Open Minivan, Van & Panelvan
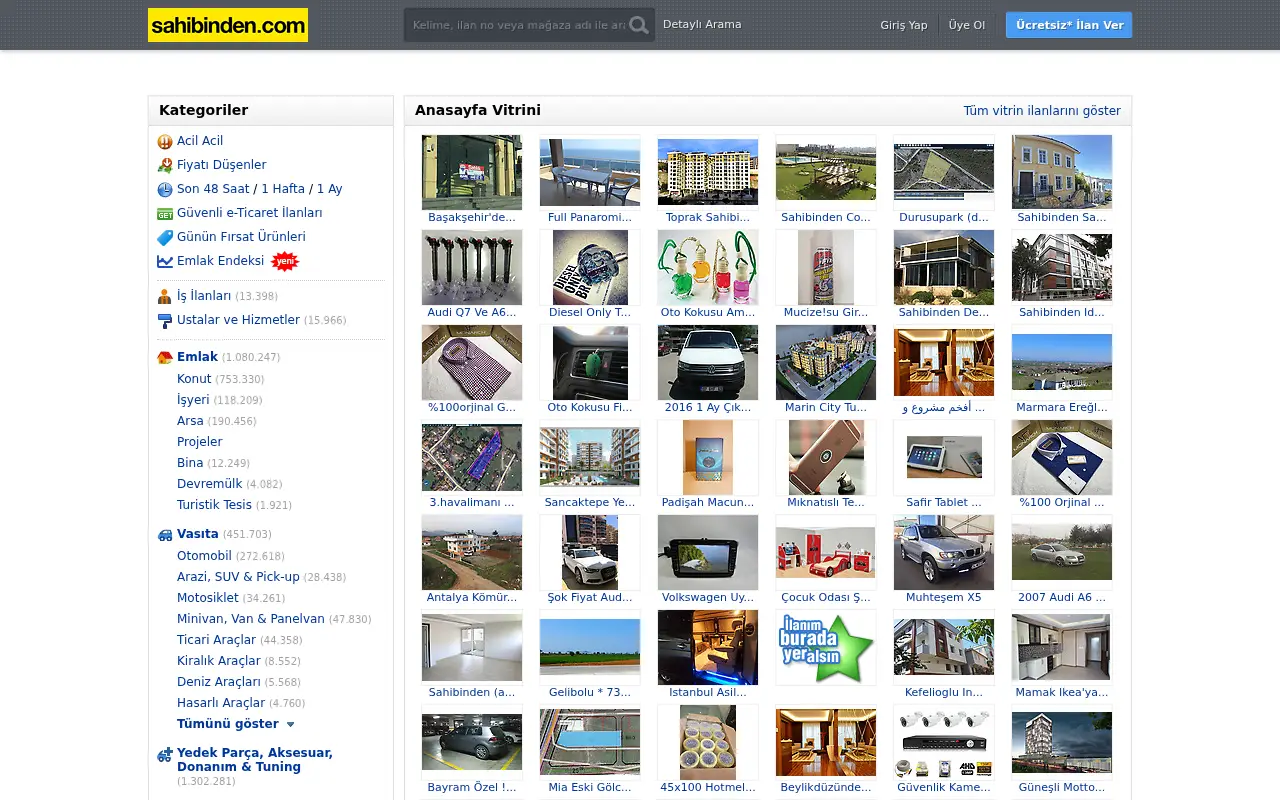1280x800 pixels. (x=251, y=619)
